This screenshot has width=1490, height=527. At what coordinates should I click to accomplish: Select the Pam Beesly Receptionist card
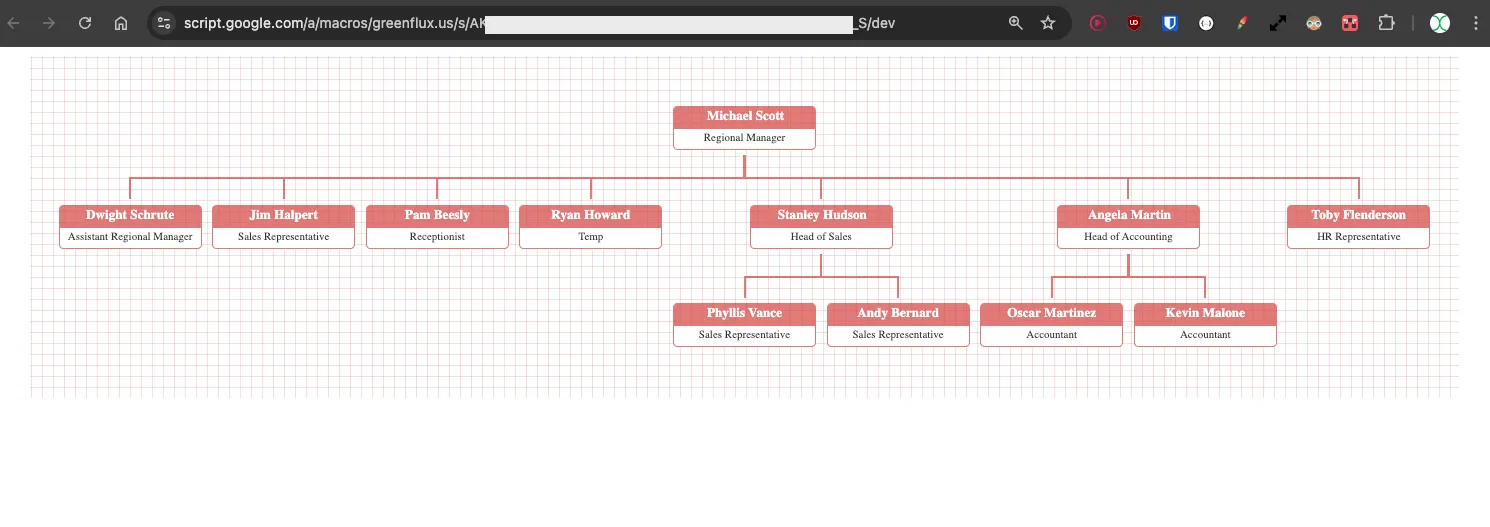click(437, 226)
